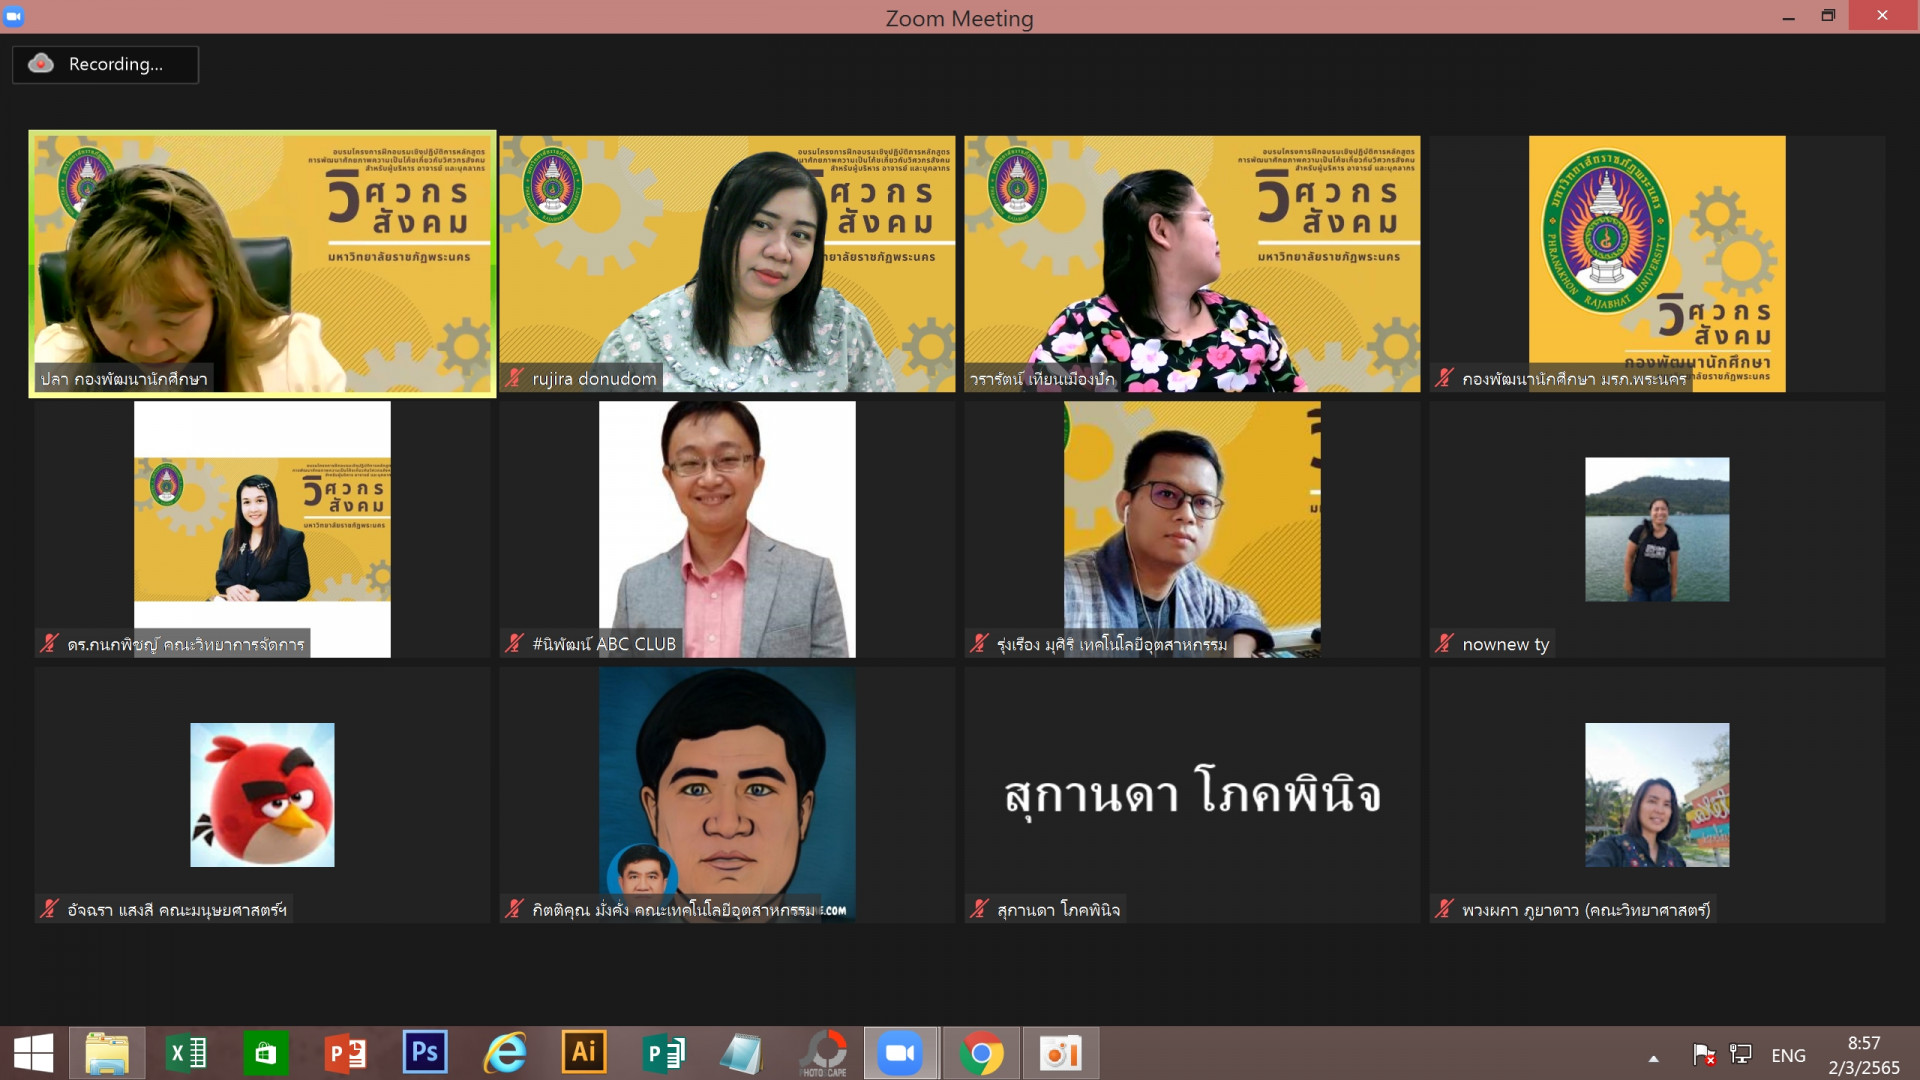Click name label วรารัตน์ เทียนเมืองปัก
This screenshot has height=1080, width=1920.
[x=1042, y=379]
